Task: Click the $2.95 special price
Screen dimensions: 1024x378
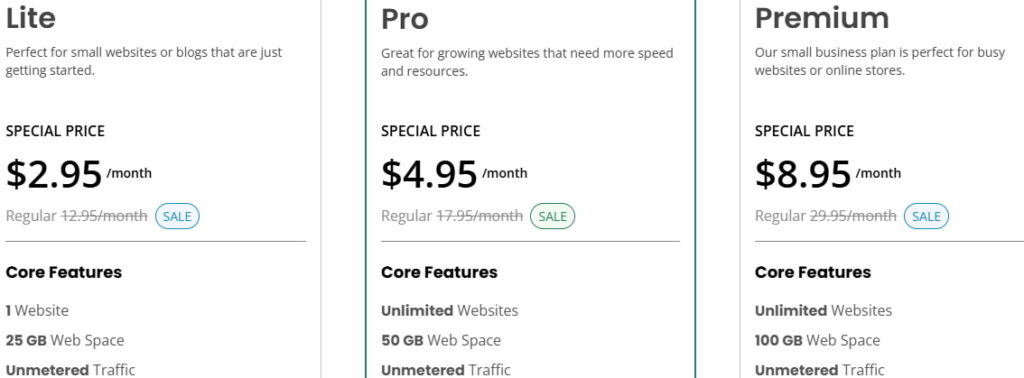Action: [54, 174]
